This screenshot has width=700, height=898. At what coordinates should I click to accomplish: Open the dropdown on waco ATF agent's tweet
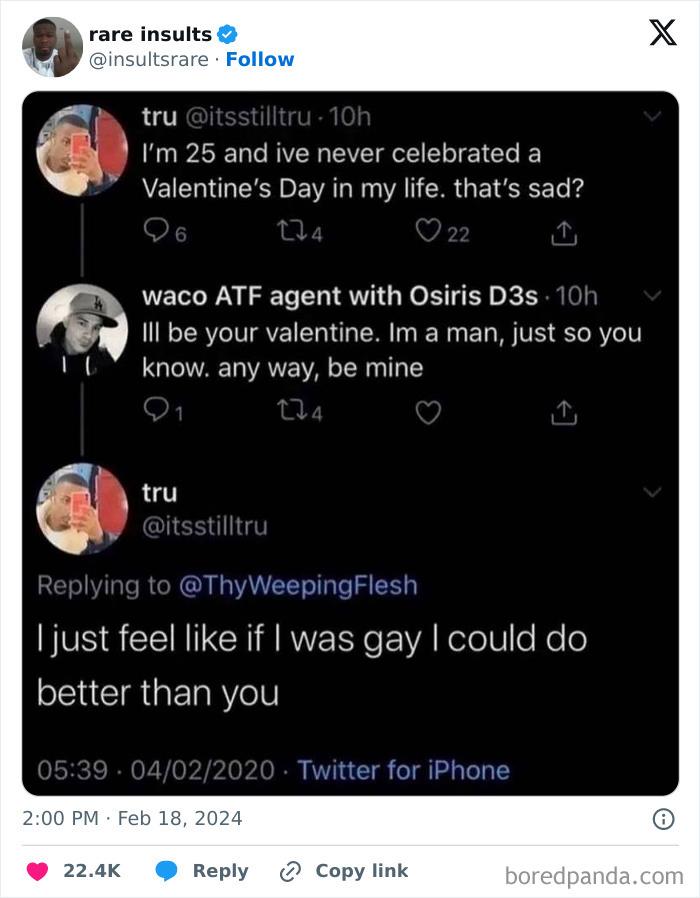point(652,295)
